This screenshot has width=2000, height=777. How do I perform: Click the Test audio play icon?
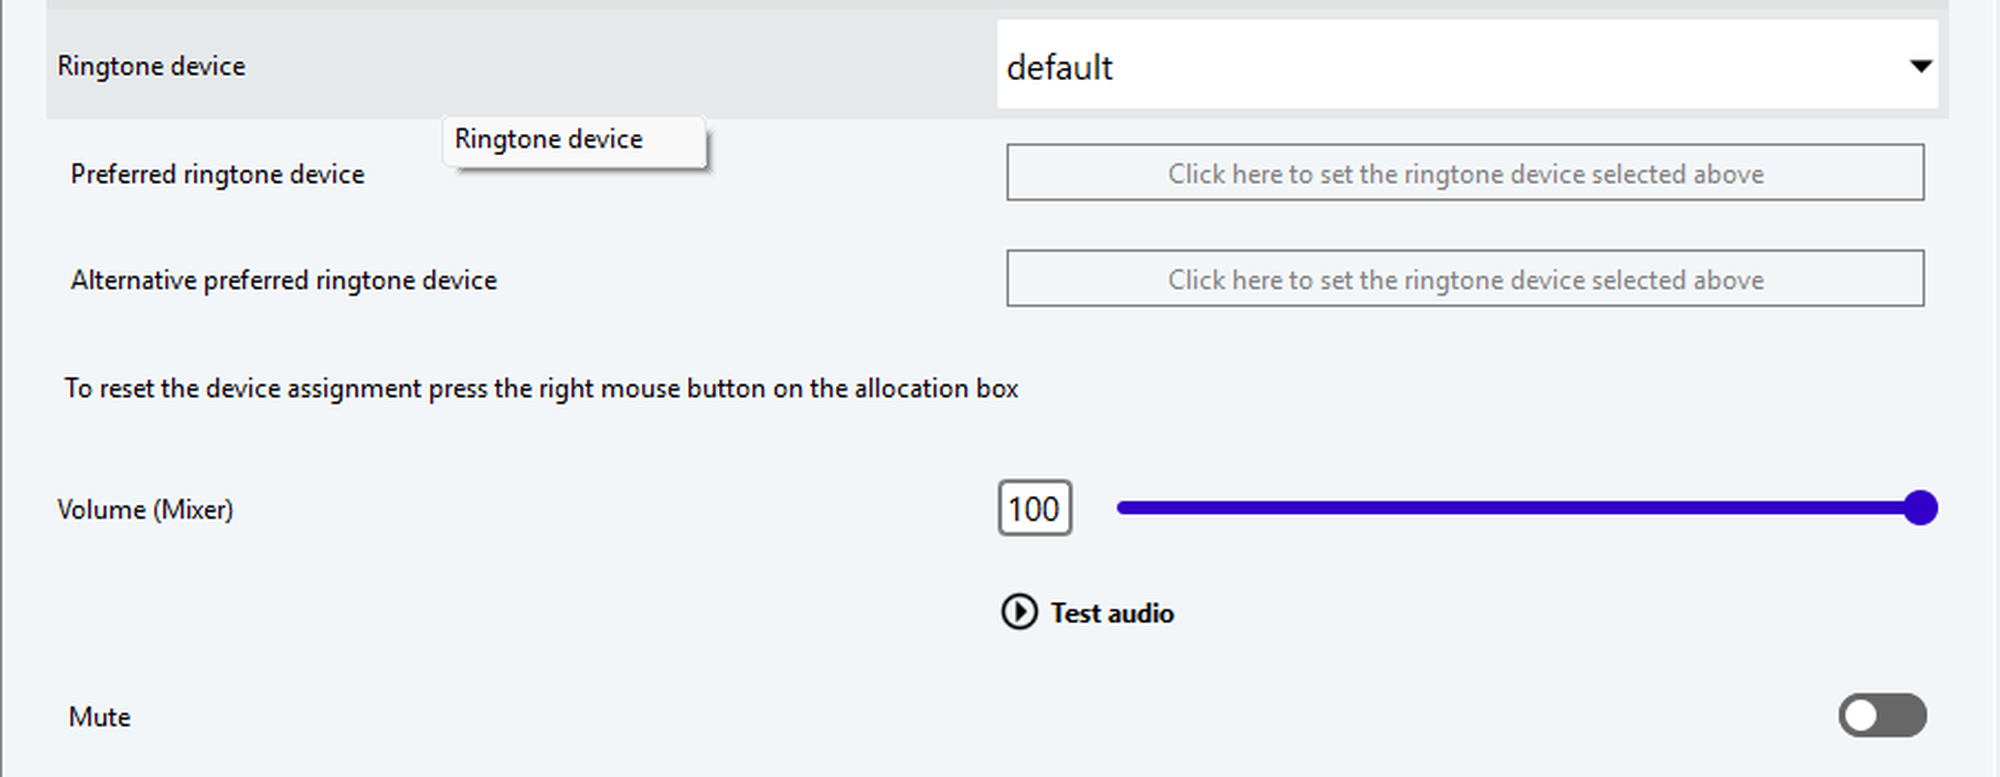(x=1019, y=612)
